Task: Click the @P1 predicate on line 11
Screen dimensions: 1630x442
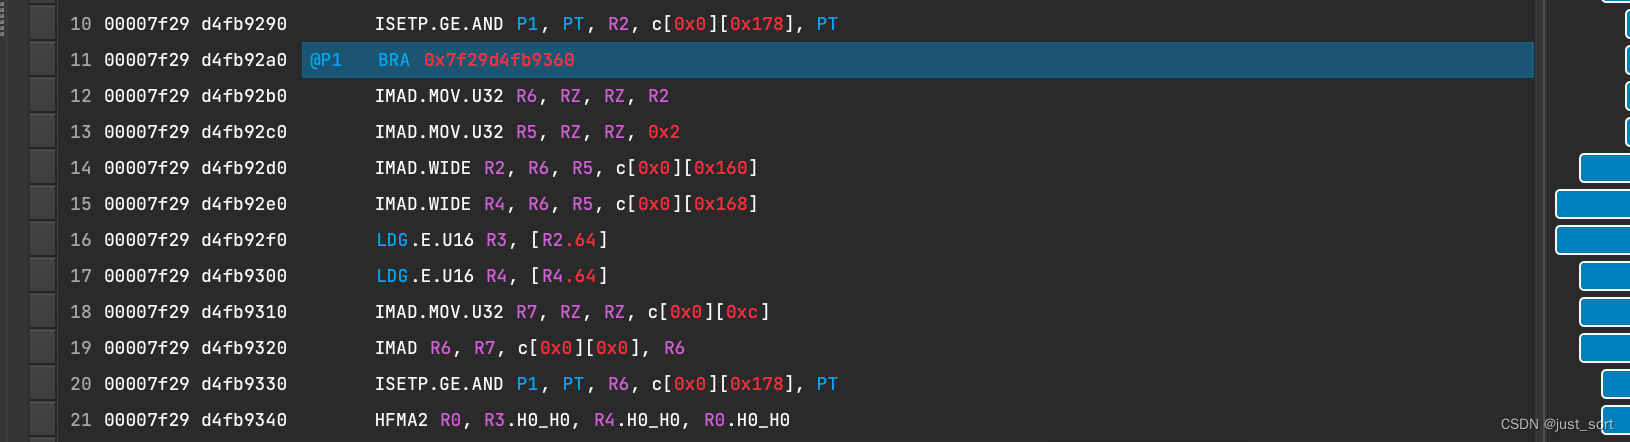Action: pos(326,60)
